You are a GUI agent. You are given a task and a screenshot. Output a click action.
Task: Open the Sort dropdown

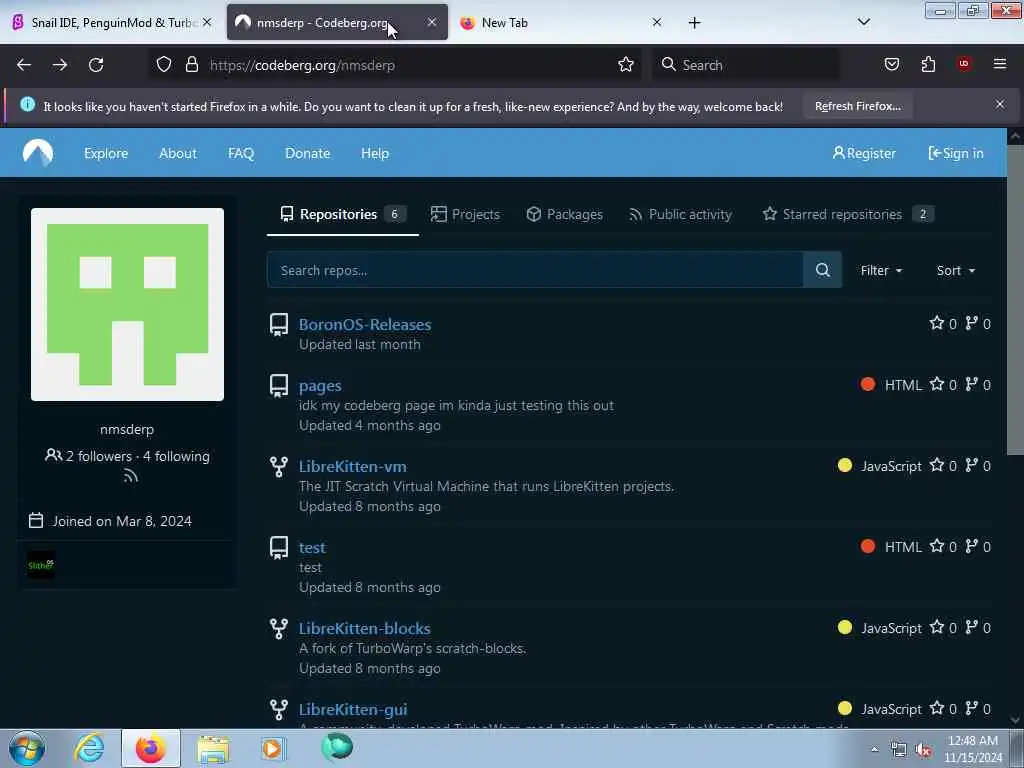click(x=955, y=270)
